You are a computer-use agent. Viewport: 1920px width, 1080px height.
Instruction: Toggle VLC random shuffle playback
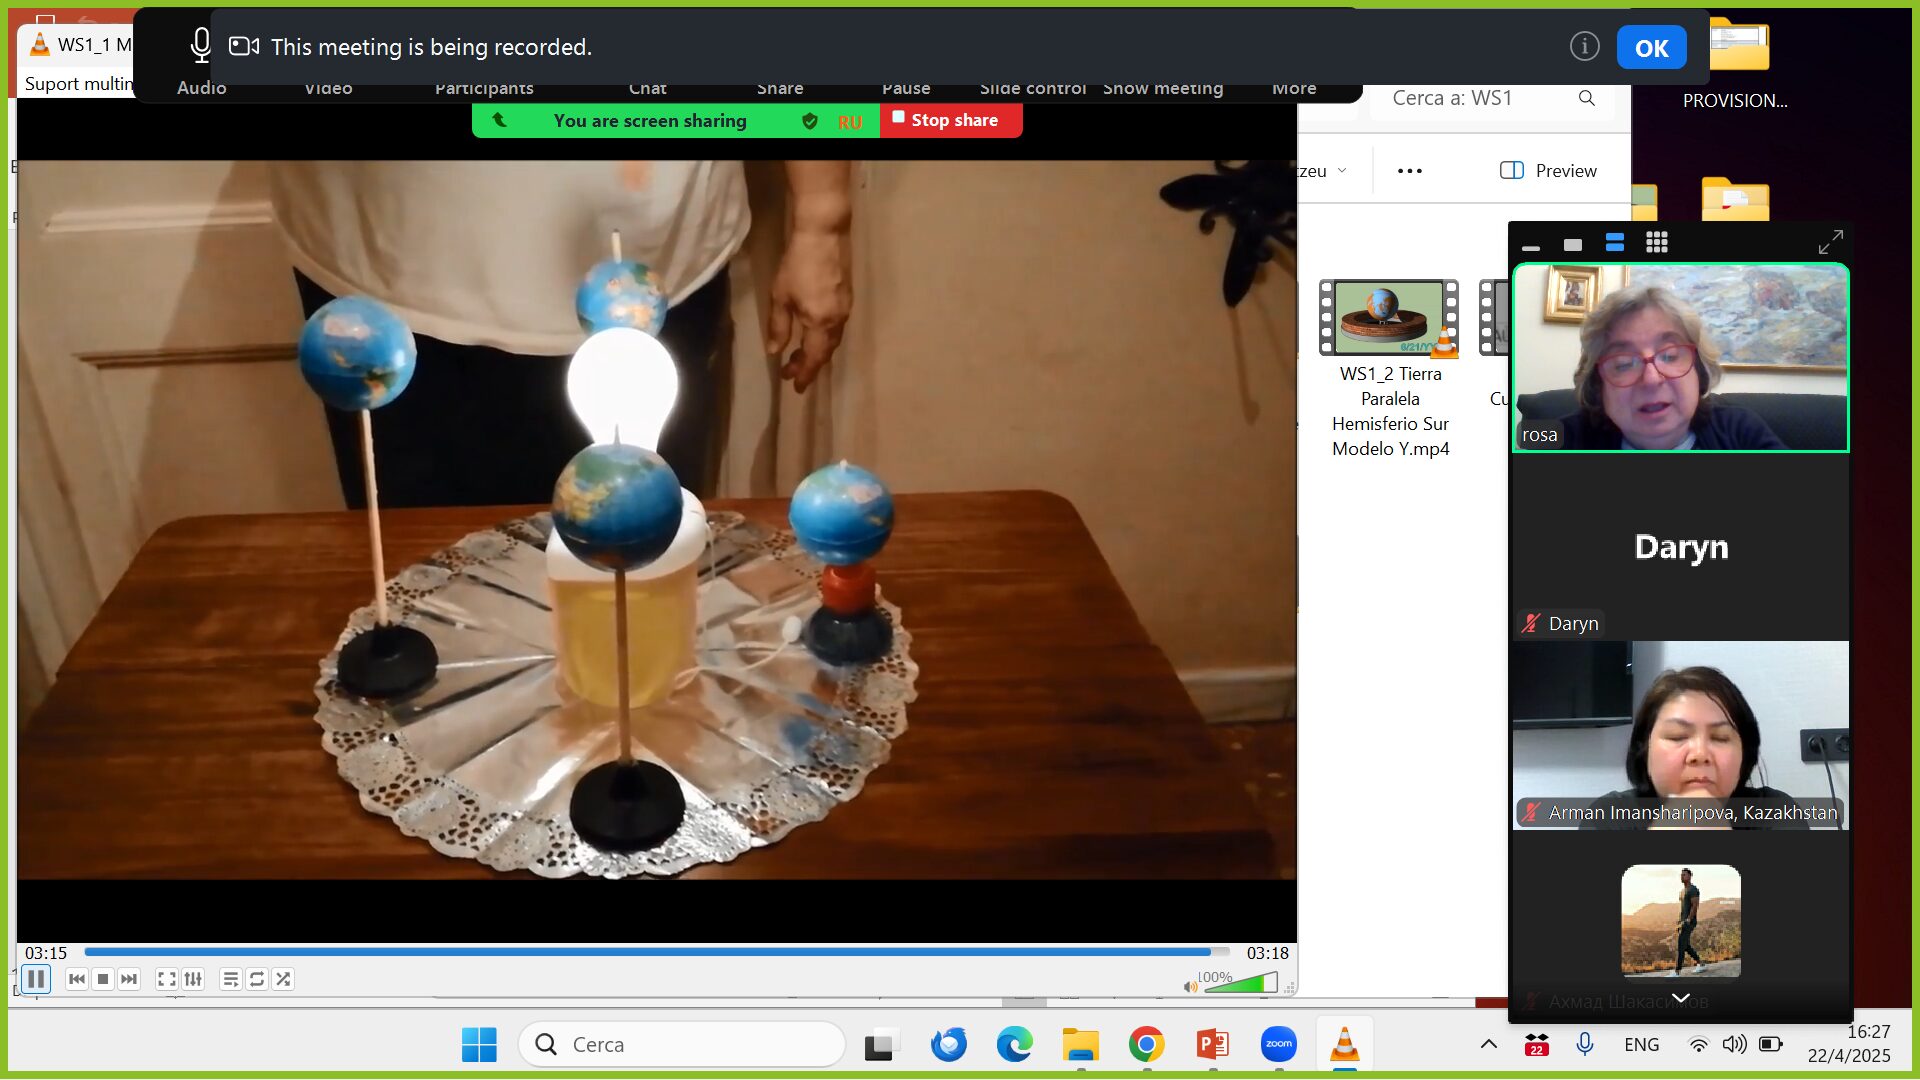(283, 979)
